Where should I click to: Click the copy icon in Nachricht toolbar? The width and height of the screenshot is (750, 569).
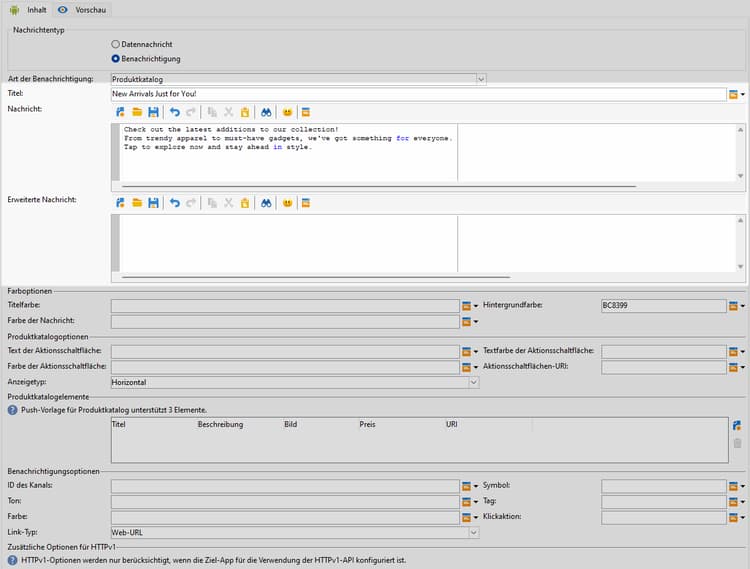click(212, 112)
